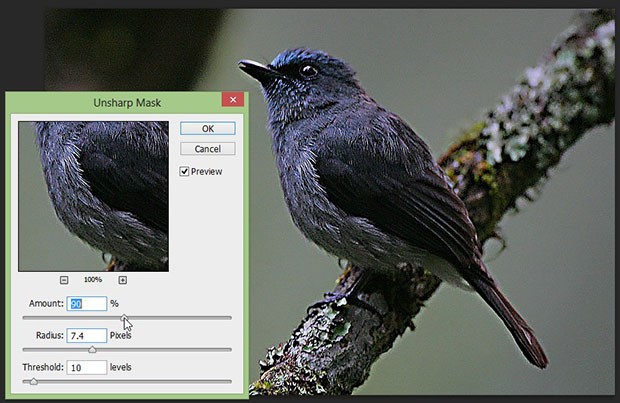The width and height of the screenshot is (620, 403).
Task: Click the bird's eye on the canvas
Action: [x=306, y=71]
